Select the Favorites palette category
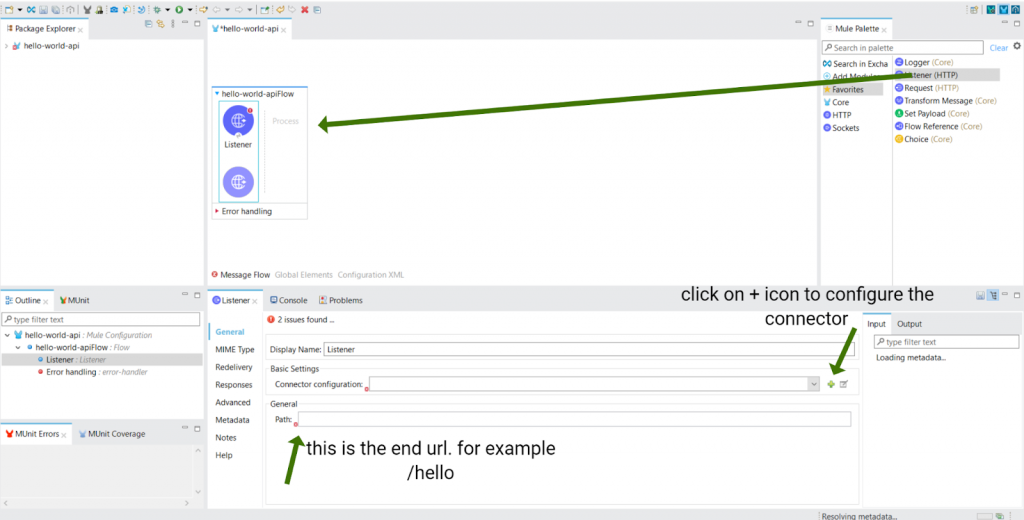 (853, 89)
